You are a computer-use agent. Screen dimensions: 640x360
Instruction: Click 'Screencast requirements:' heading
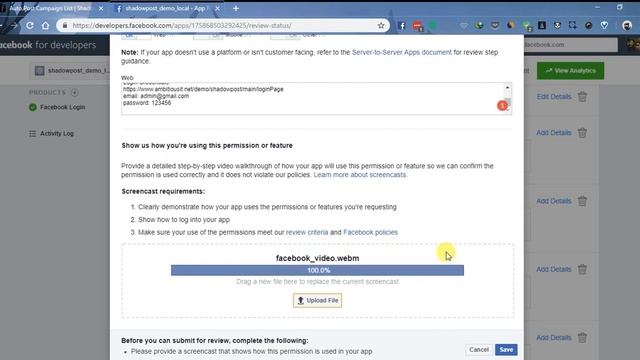coord(163,191)
